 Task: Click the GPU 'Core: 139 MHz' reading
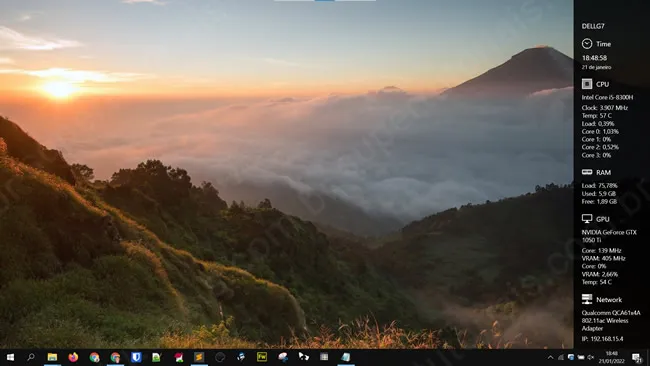click(x=601, y=250)
